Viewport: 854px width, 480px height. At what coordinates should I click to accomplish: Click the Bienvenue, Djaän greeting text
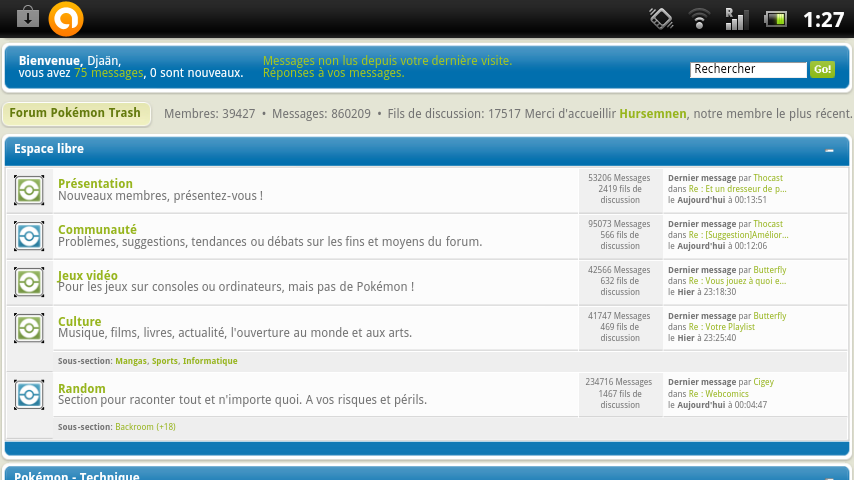pyautogui.click(x=70, y=60)
